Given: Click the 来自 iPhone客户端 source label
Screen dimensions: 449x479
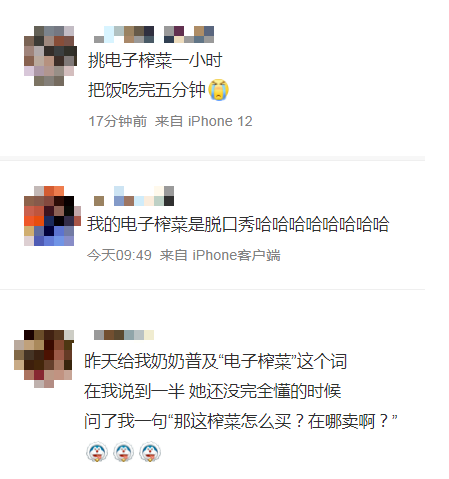Looking at the screenshot, I should [x=220, y=255].
